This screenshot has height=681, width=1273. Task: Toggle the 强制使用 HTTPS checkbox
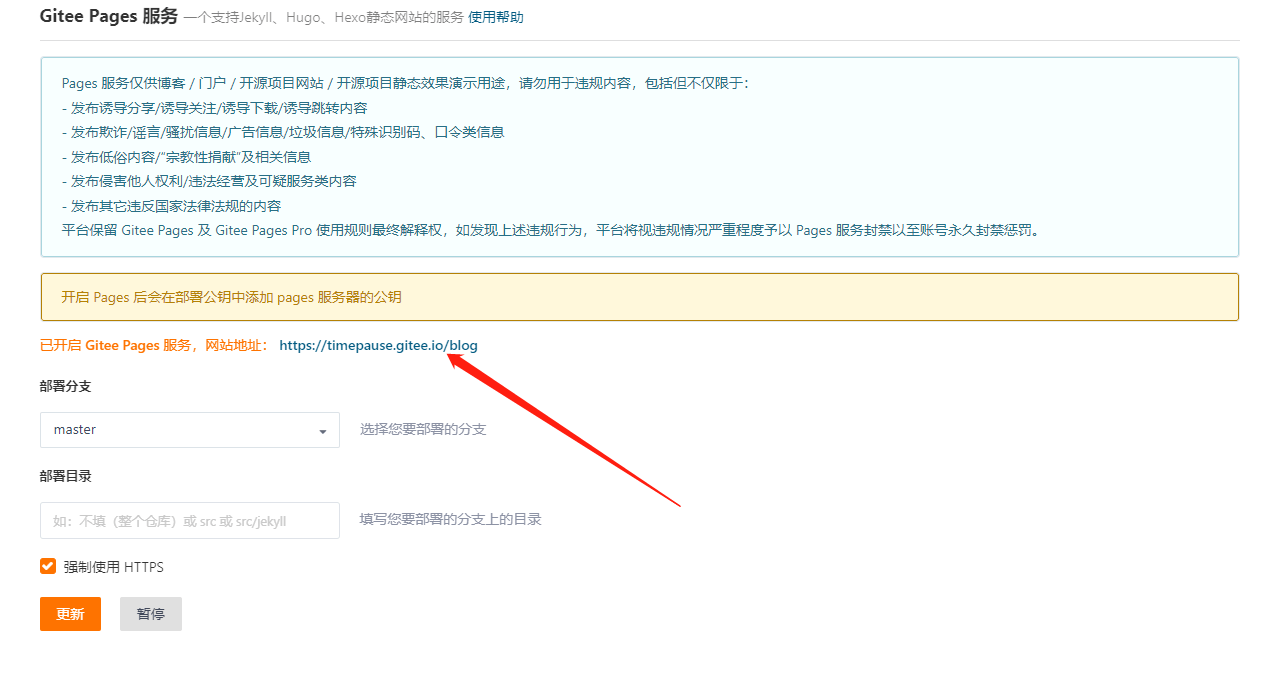(x=48, y=566)
